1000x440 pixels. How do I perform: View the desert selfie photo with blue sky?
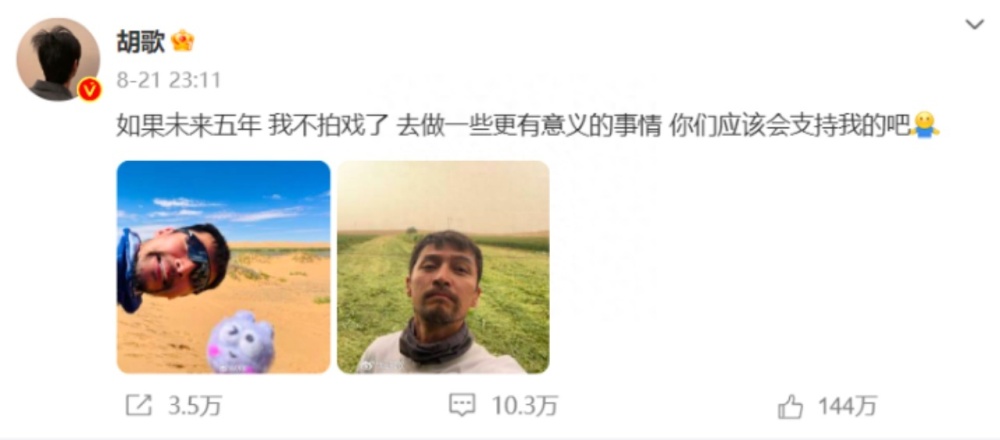click(223, 267)
